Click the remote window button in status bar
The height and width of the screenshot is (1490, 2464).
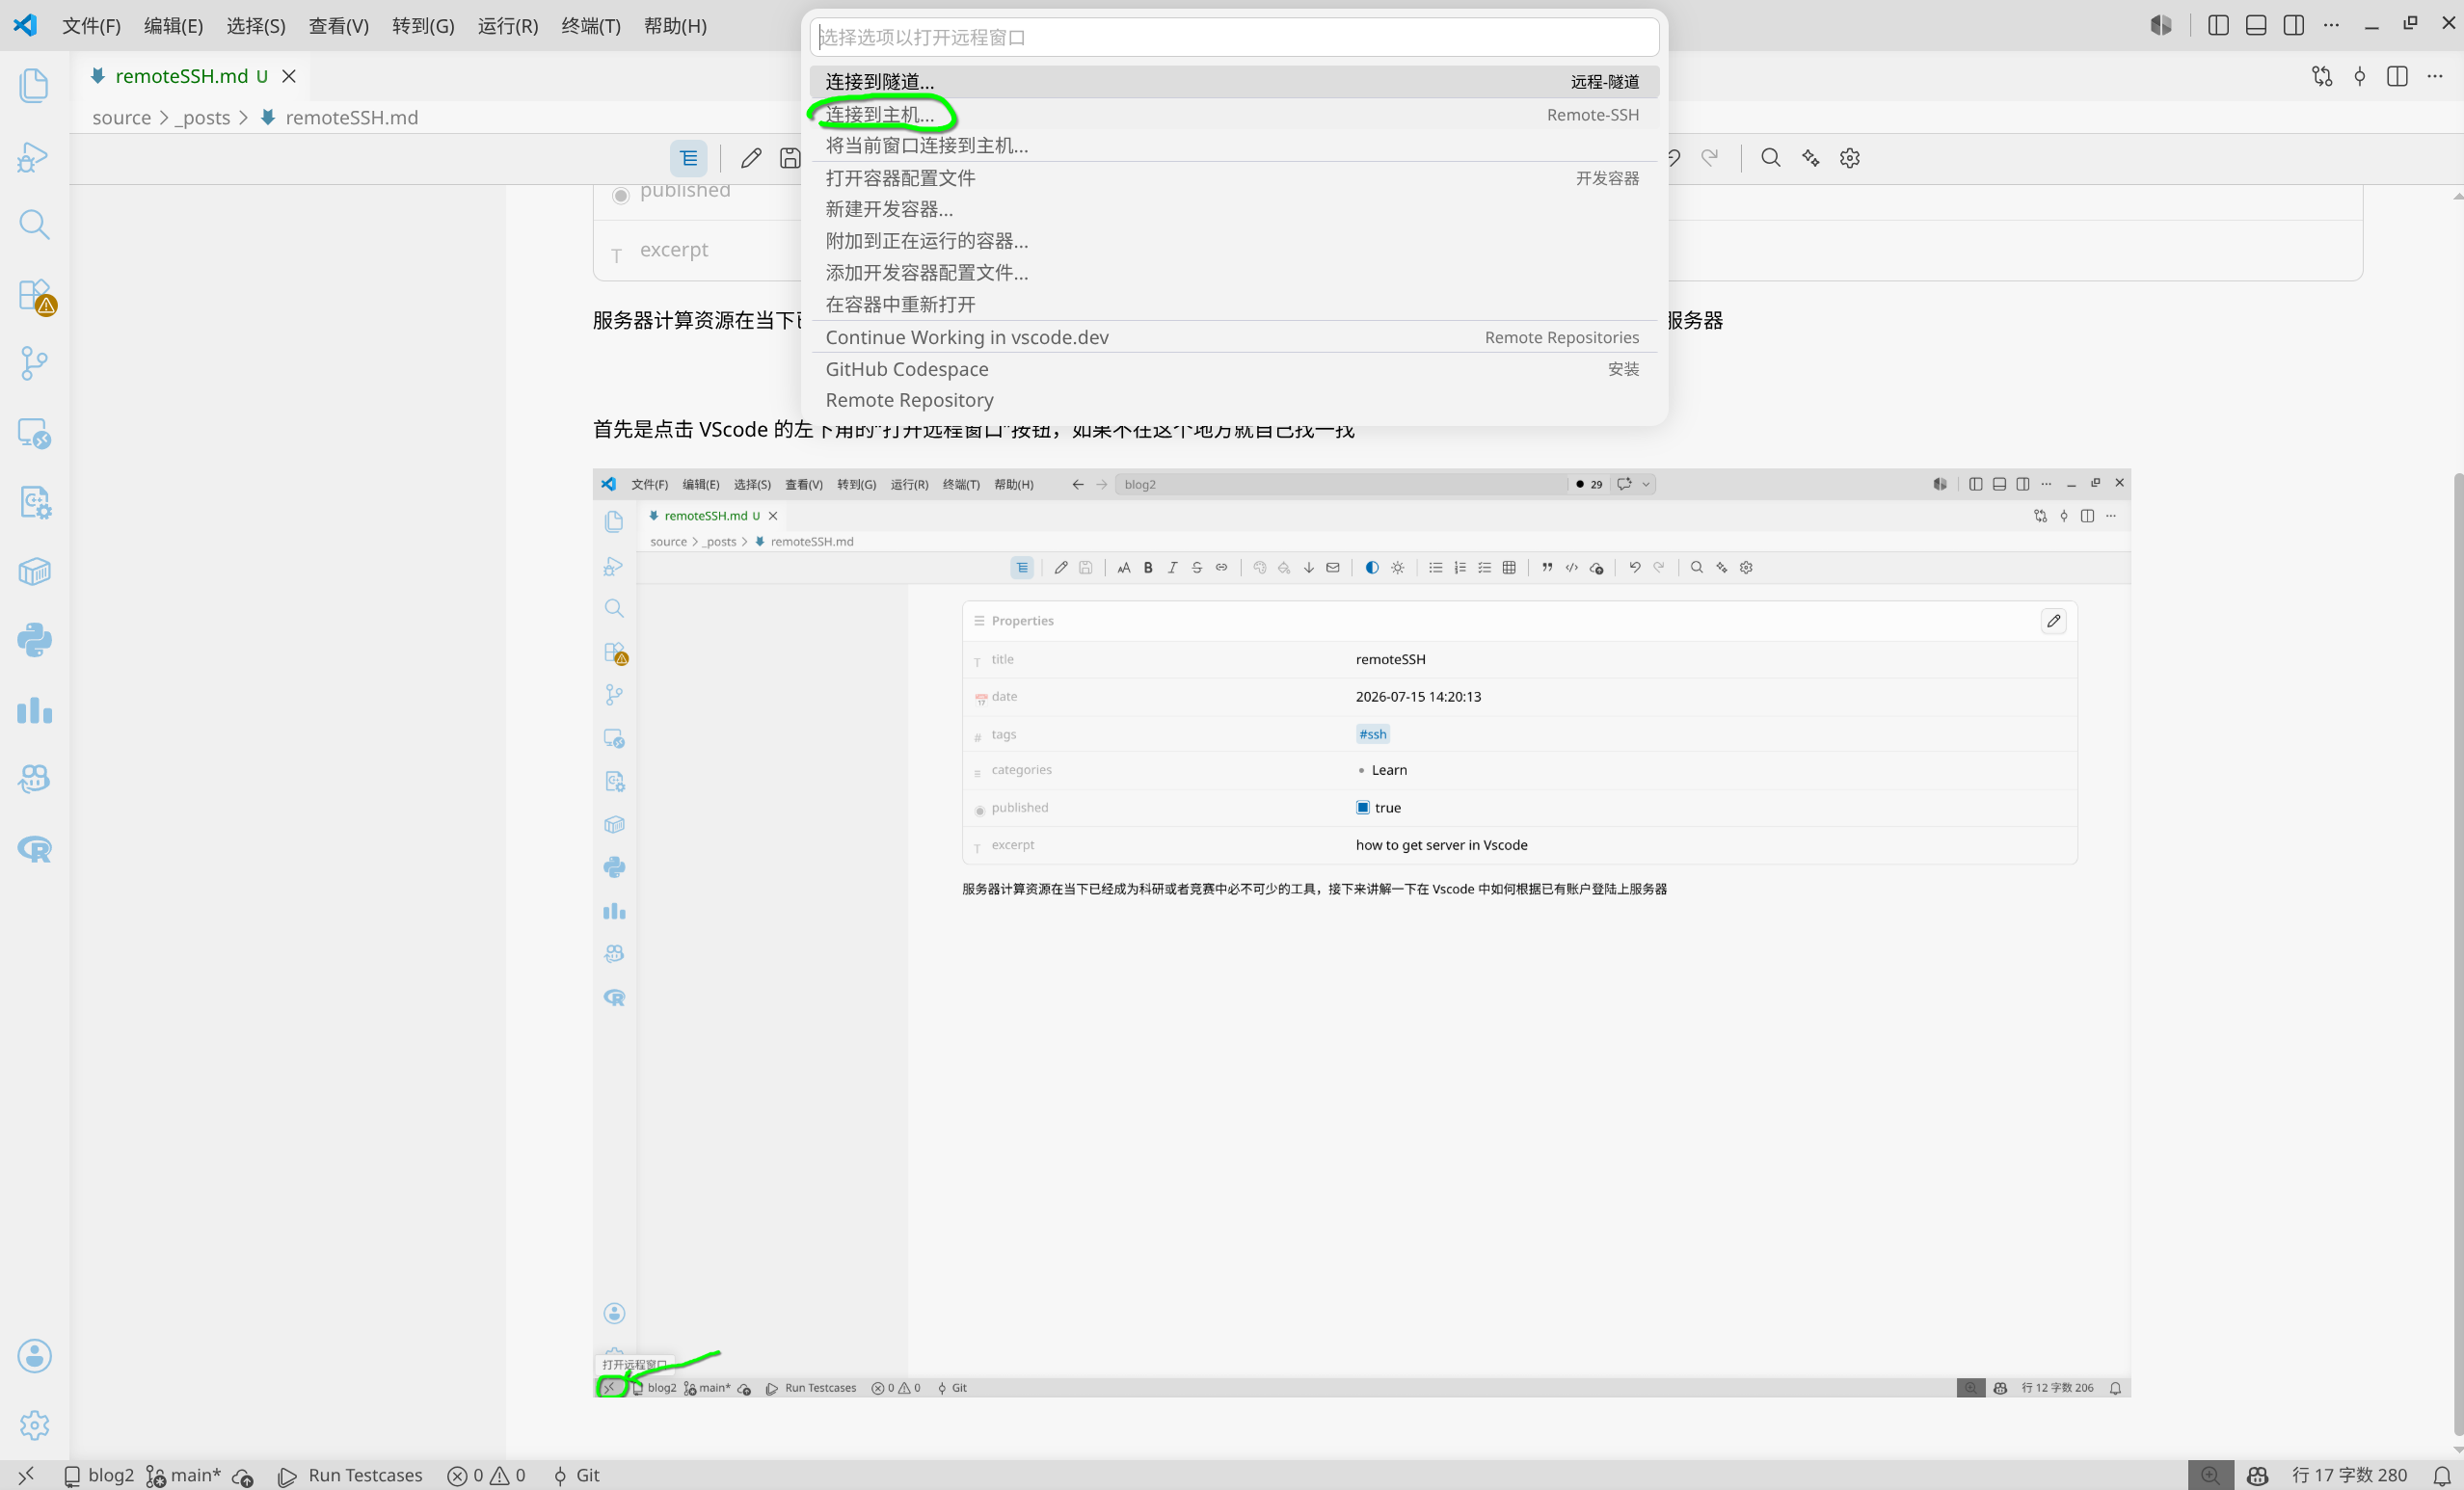point(26,1475)
